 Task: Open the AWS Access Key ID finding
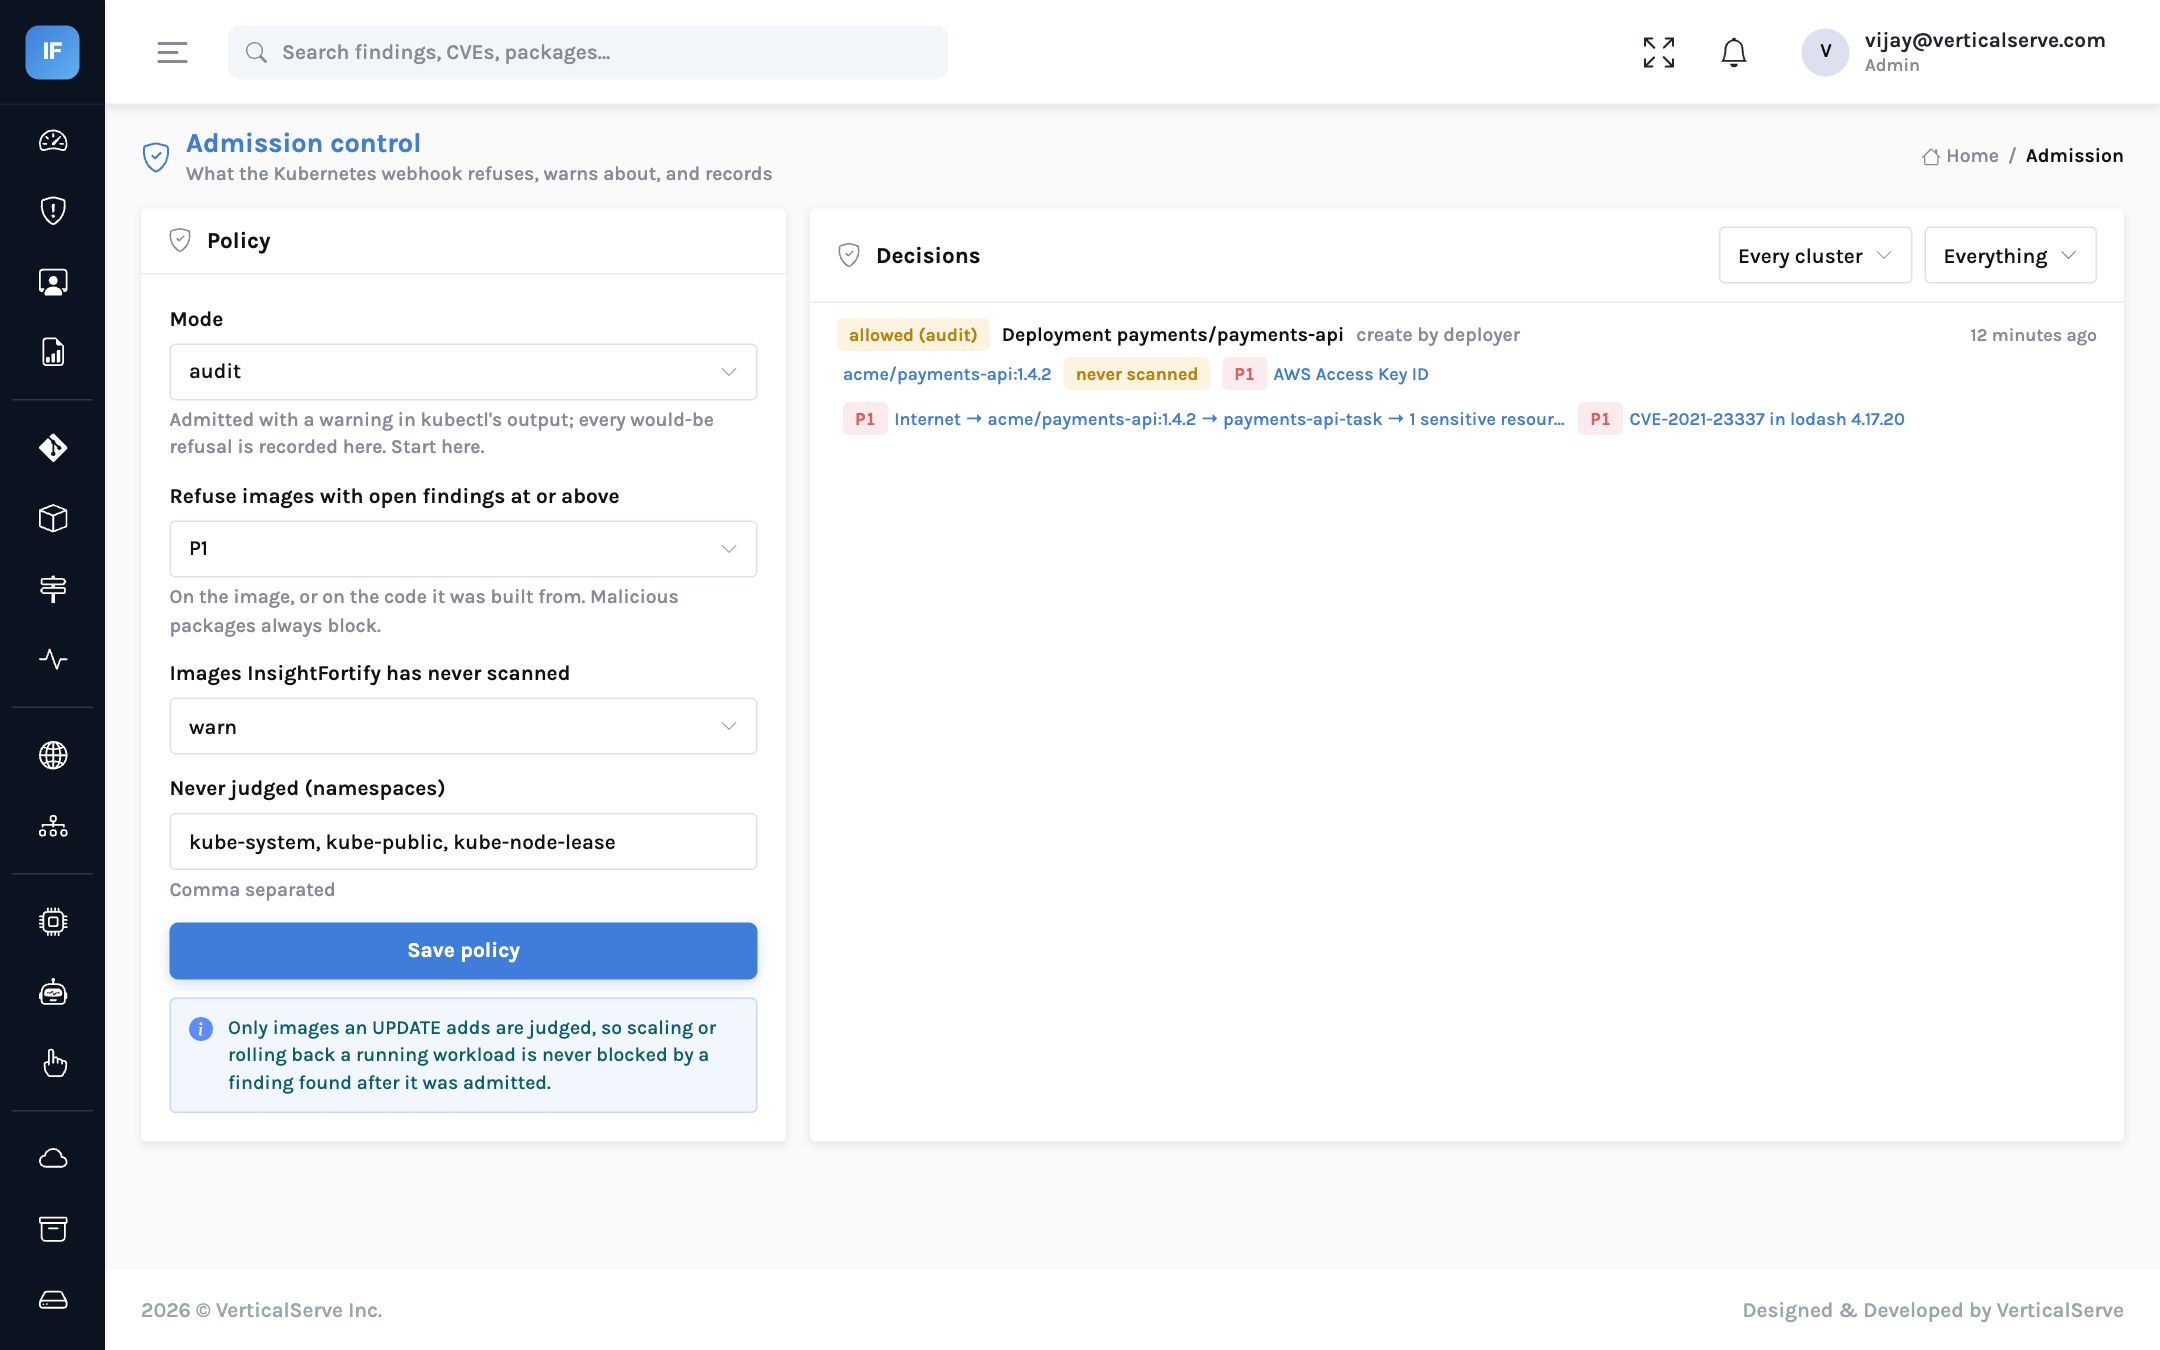(x=1350, y=374)
